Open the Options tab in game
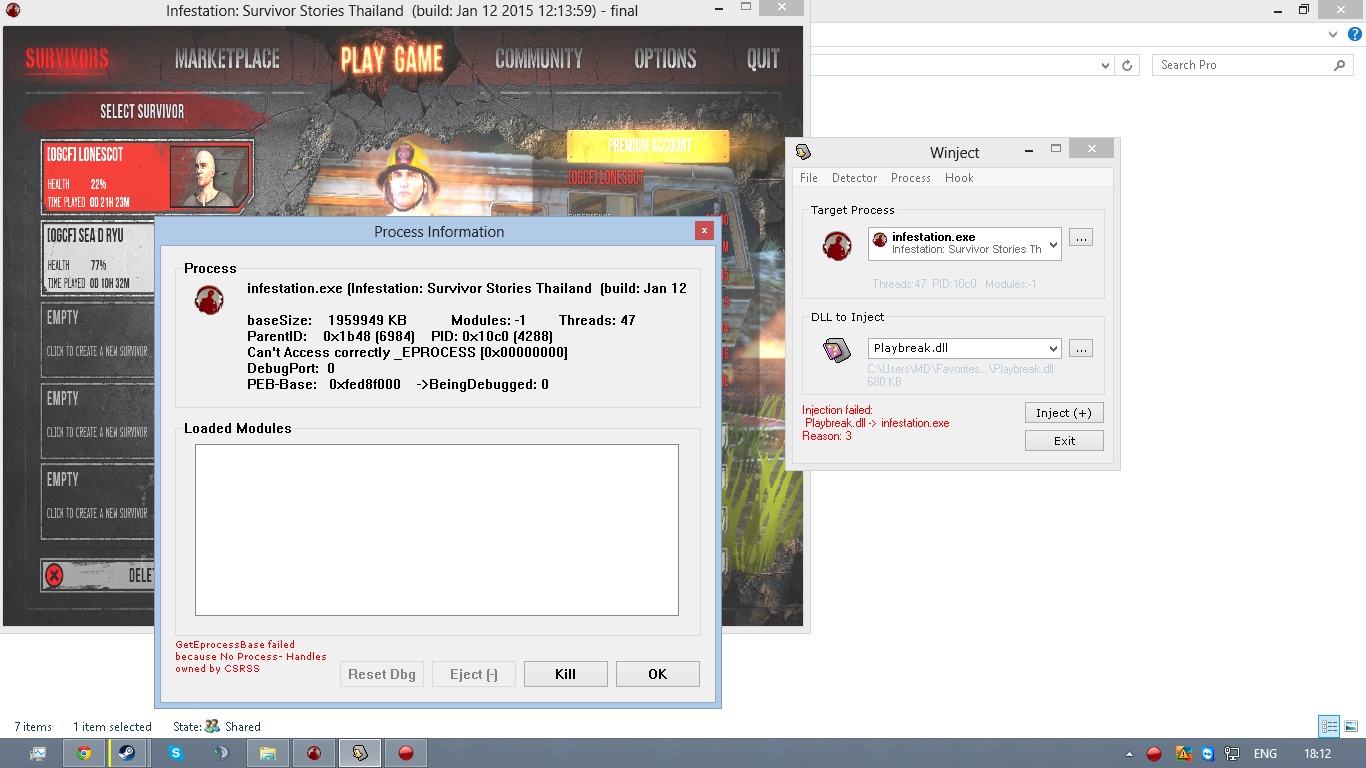Viewport: 1366px width, 768px height. (665, 59)
